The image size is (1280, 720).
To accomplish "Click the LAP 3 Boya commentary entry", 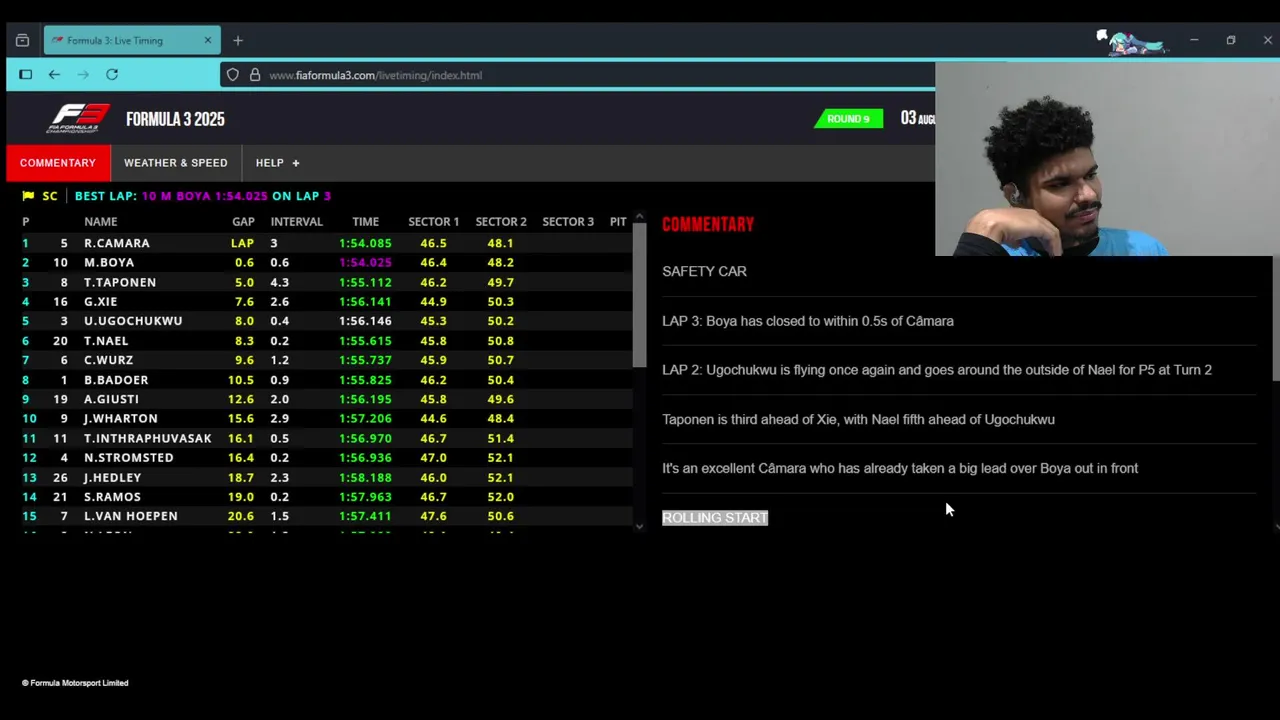I will pos(808,321).
